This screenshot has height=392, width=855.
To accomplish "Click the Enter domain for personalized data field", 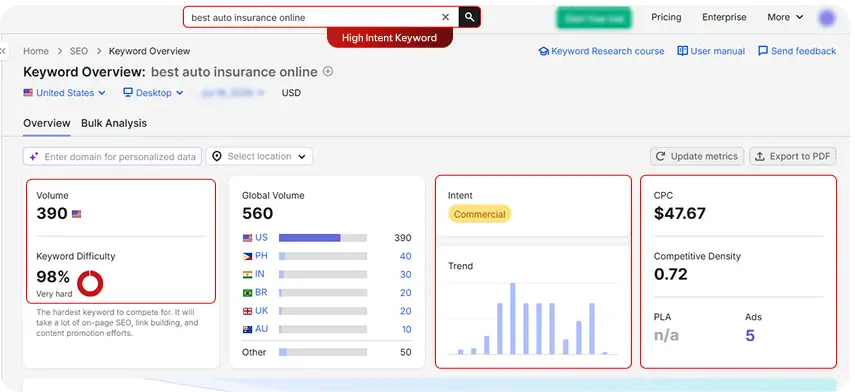I will [x=112, y=156].
